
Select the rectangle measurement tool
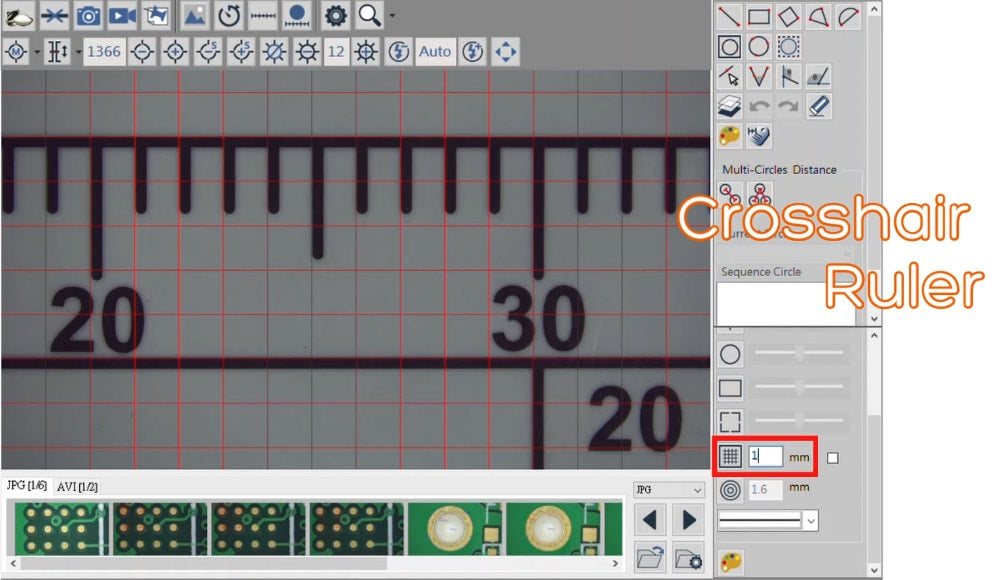tap(759, 16)
